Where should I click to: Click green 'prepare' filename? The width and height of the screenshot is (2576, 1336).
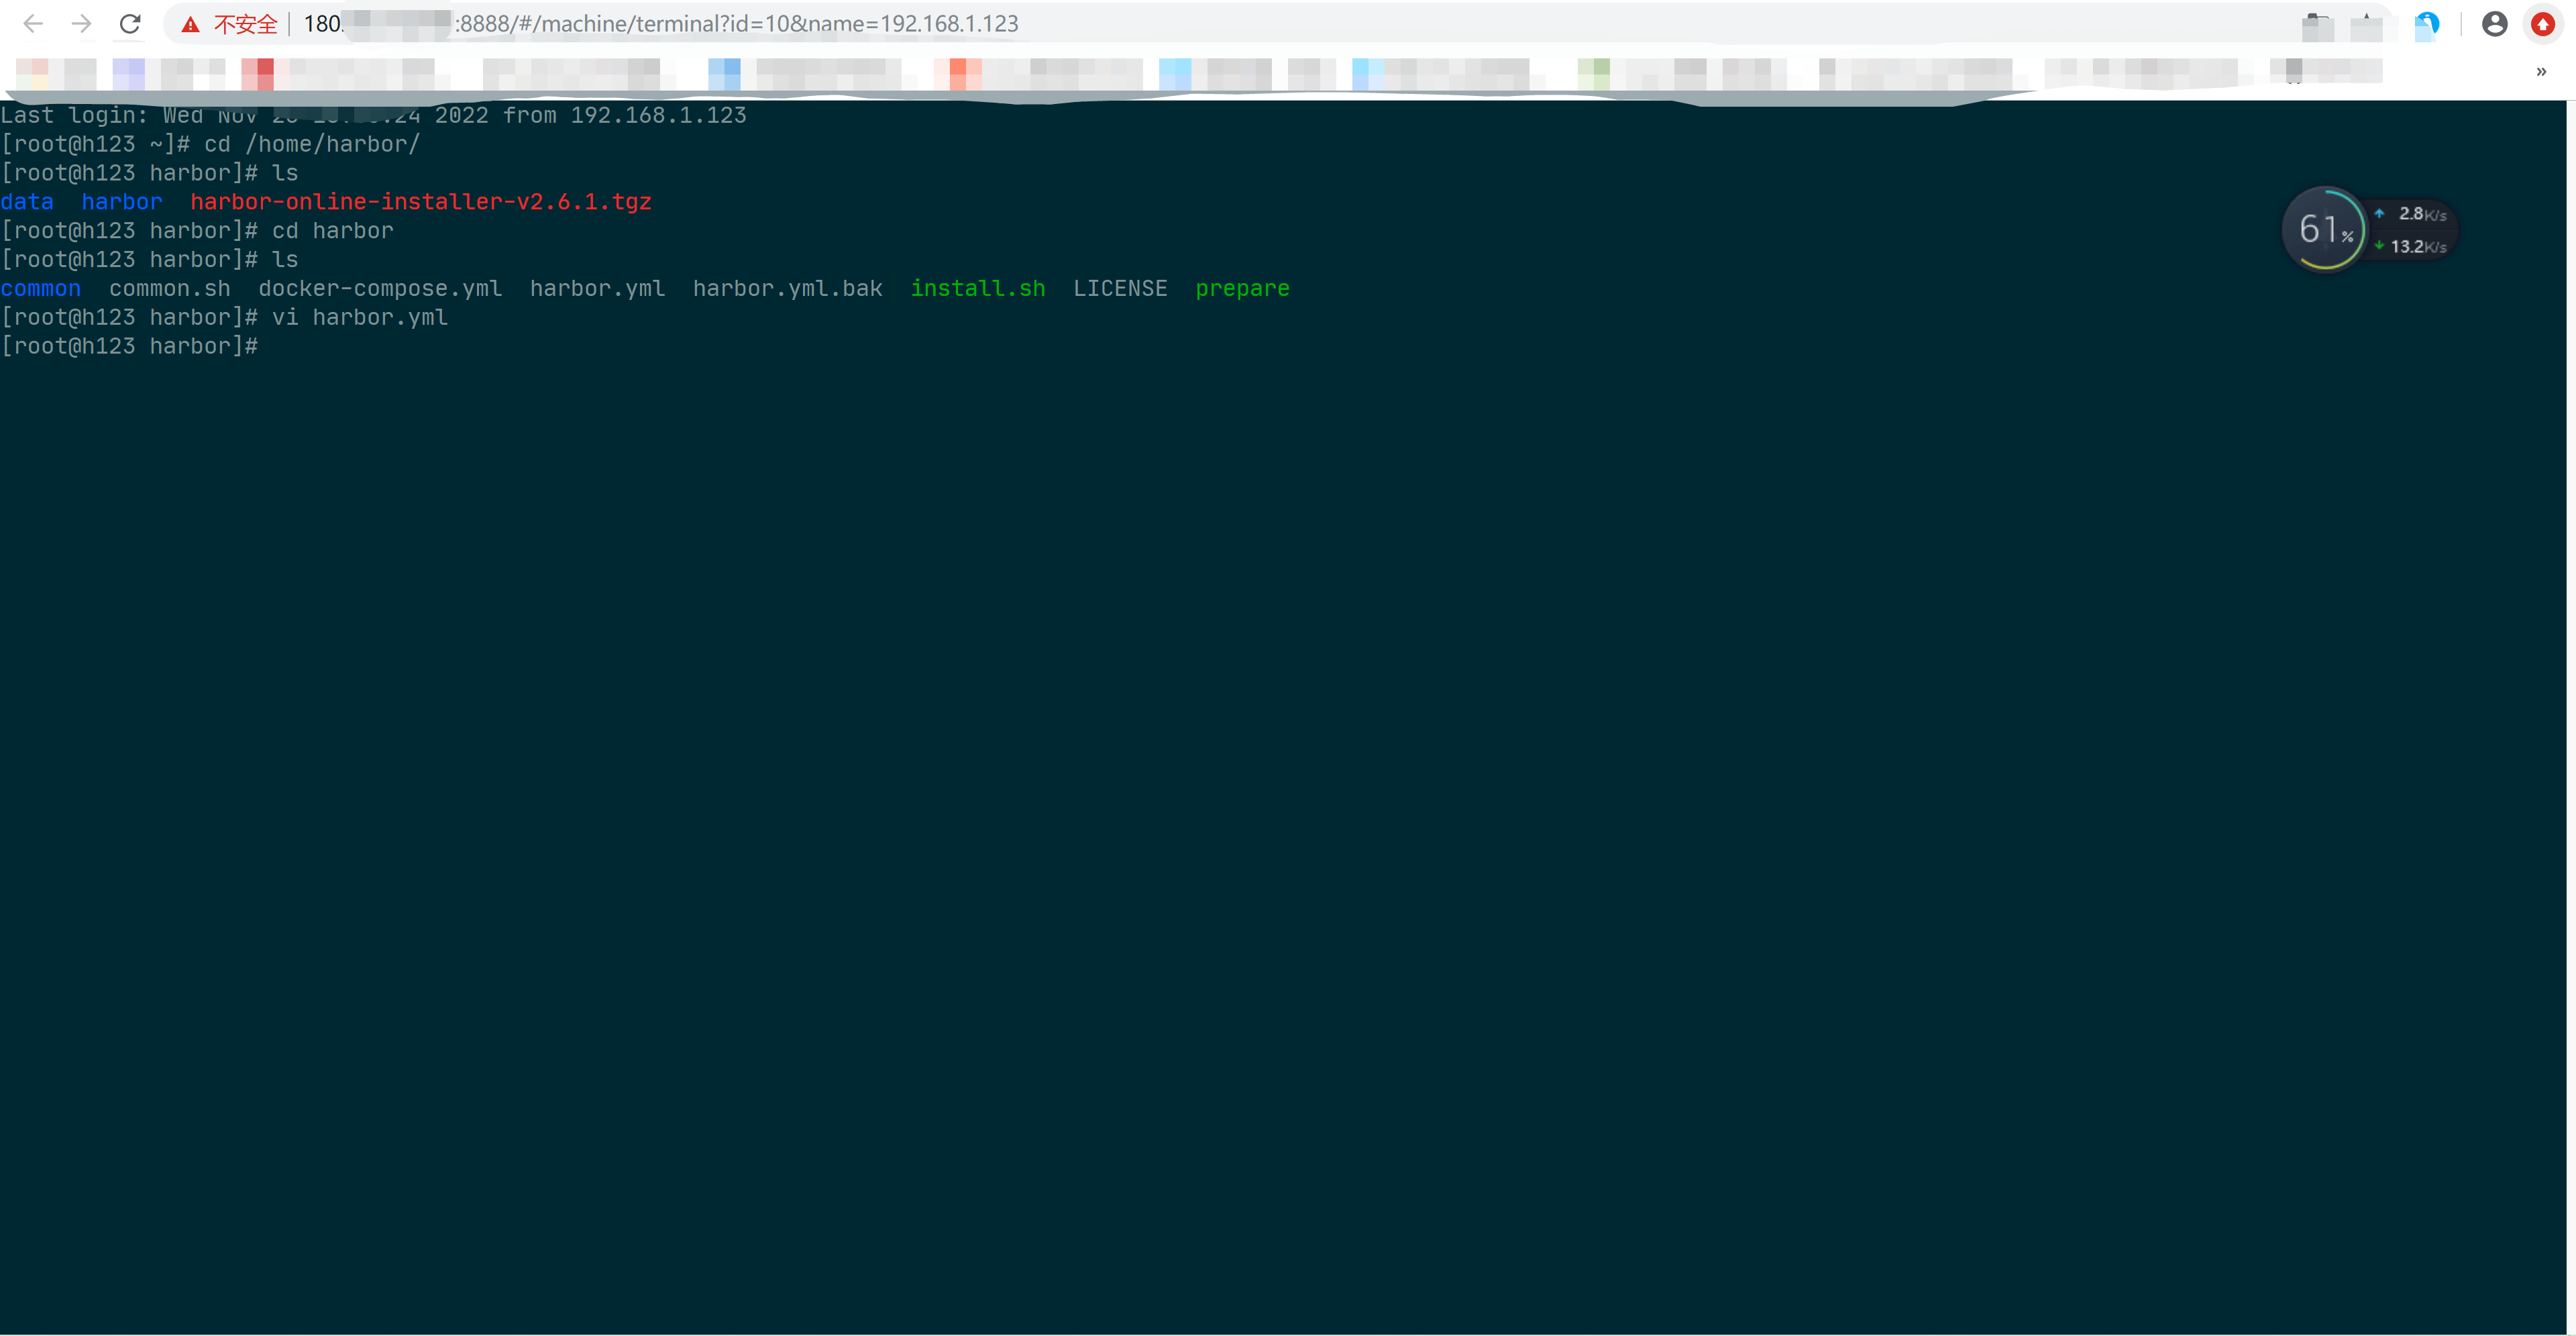[x=1243, y=288]
